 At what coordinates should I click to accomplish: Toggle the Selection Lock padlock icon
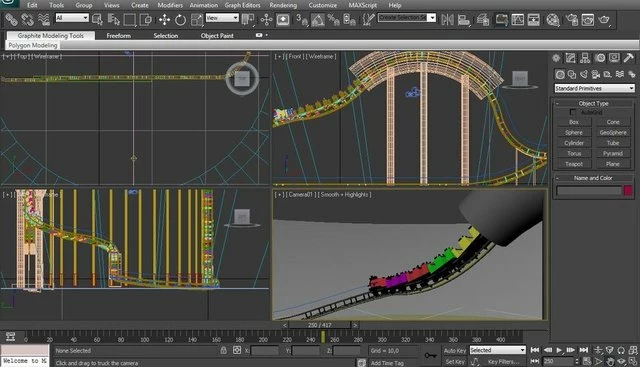223,350
